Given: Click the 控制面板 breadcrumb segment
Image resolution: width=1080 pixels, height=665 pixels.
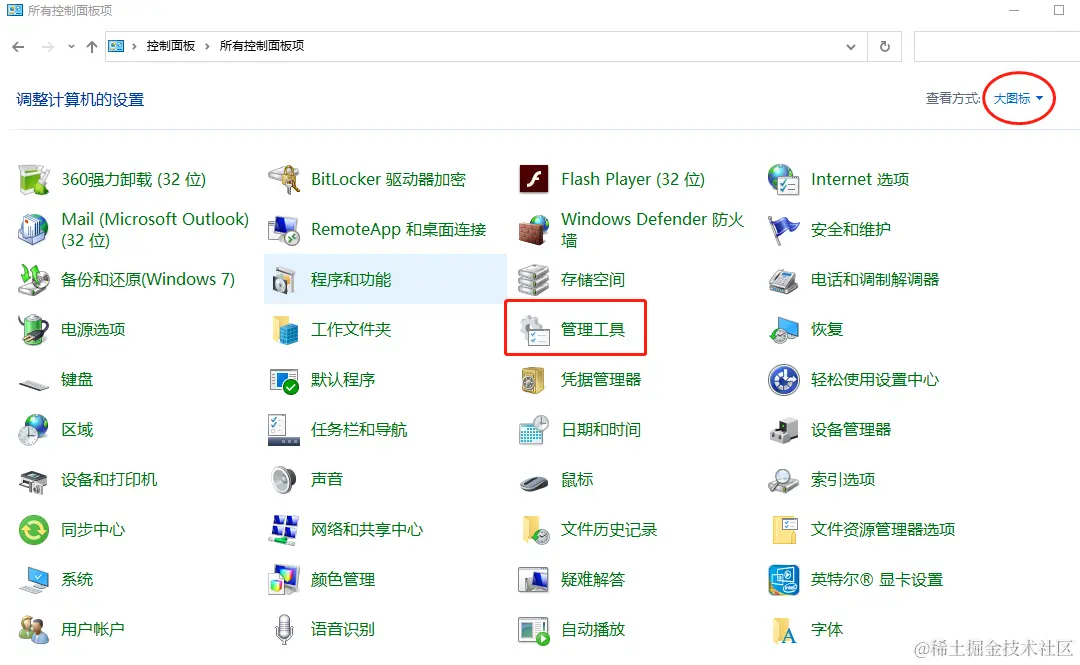Looking at the screenshot, I should click(171, 45).
